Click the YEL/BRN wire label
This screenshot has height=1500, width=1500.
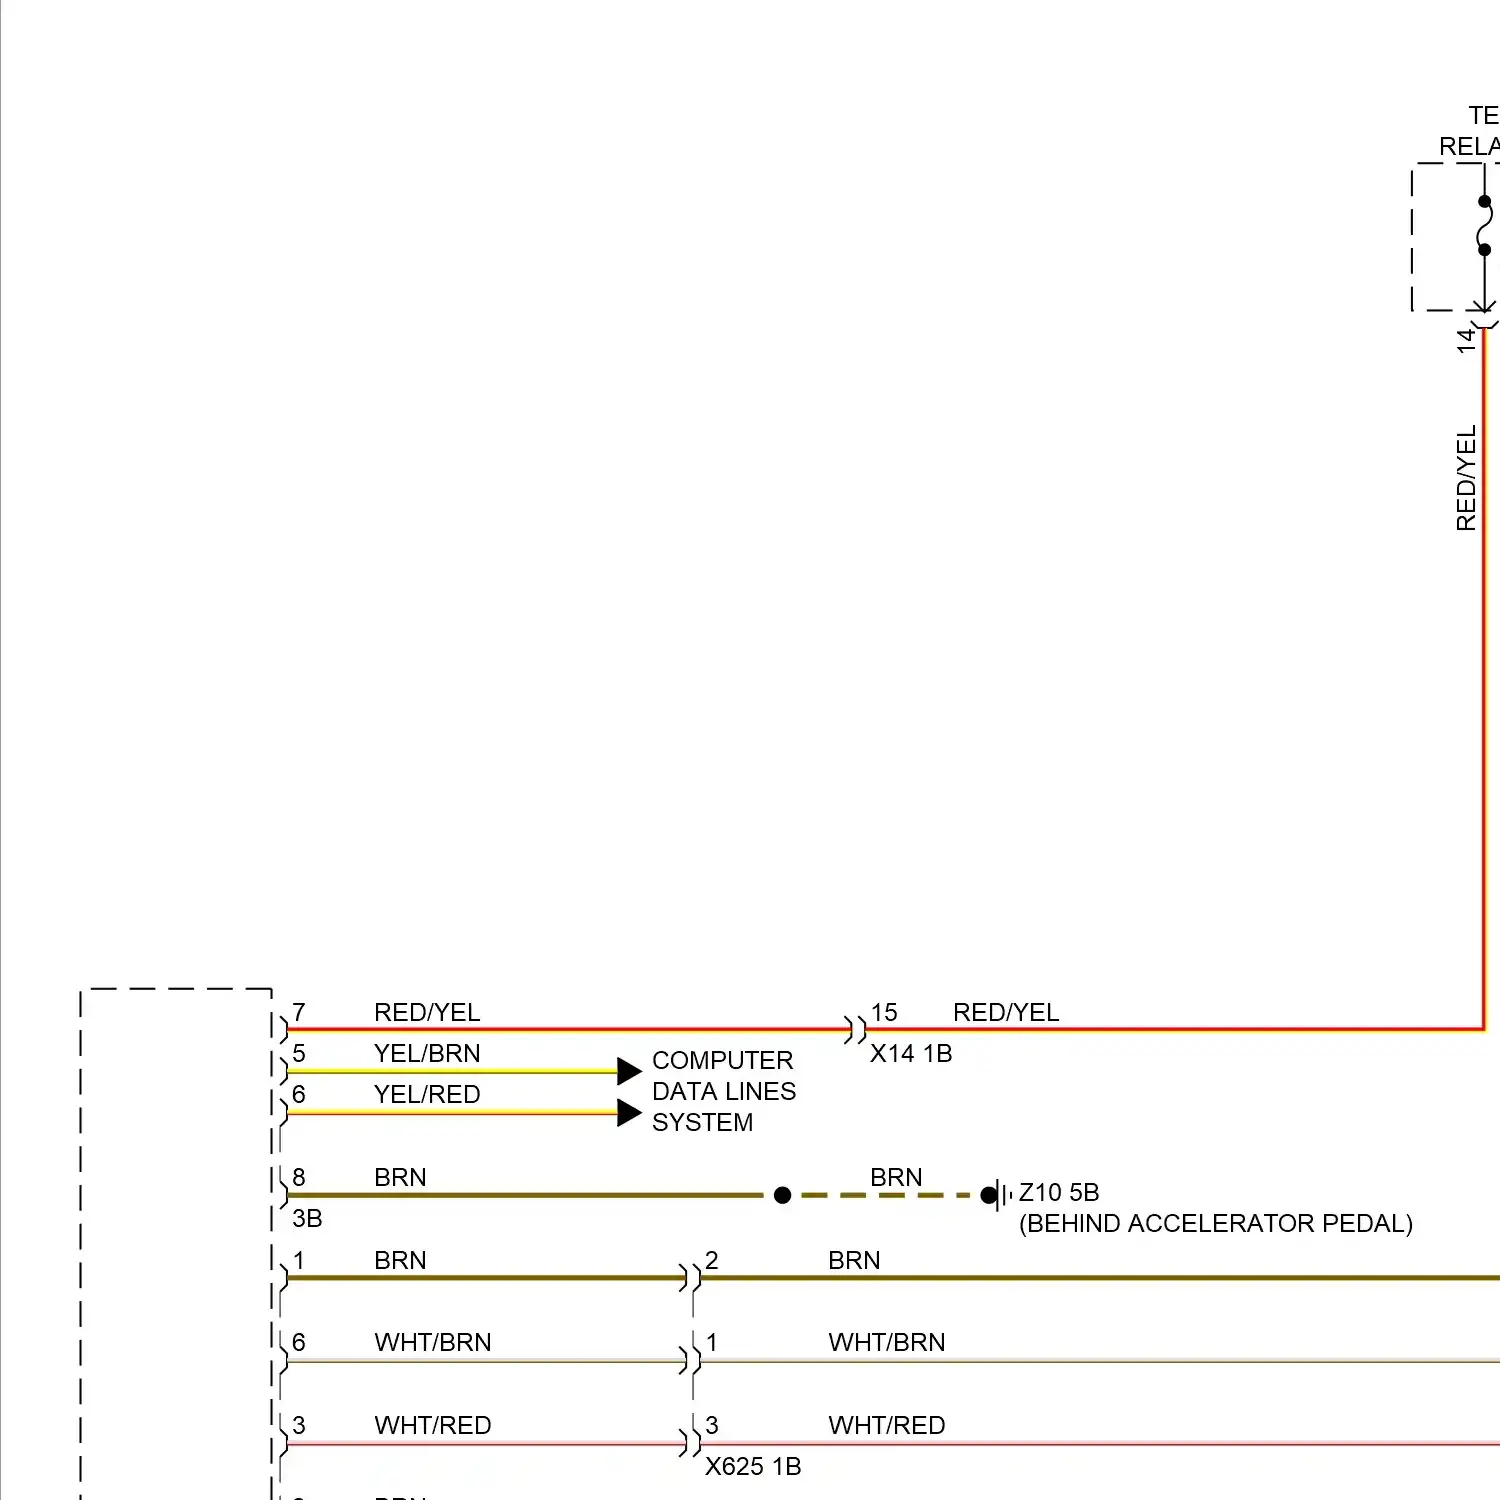coord(427,1053)
